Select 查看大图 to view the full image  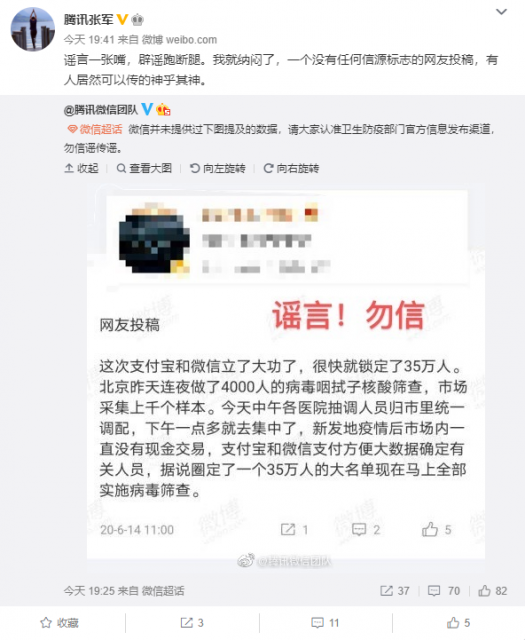144,168
